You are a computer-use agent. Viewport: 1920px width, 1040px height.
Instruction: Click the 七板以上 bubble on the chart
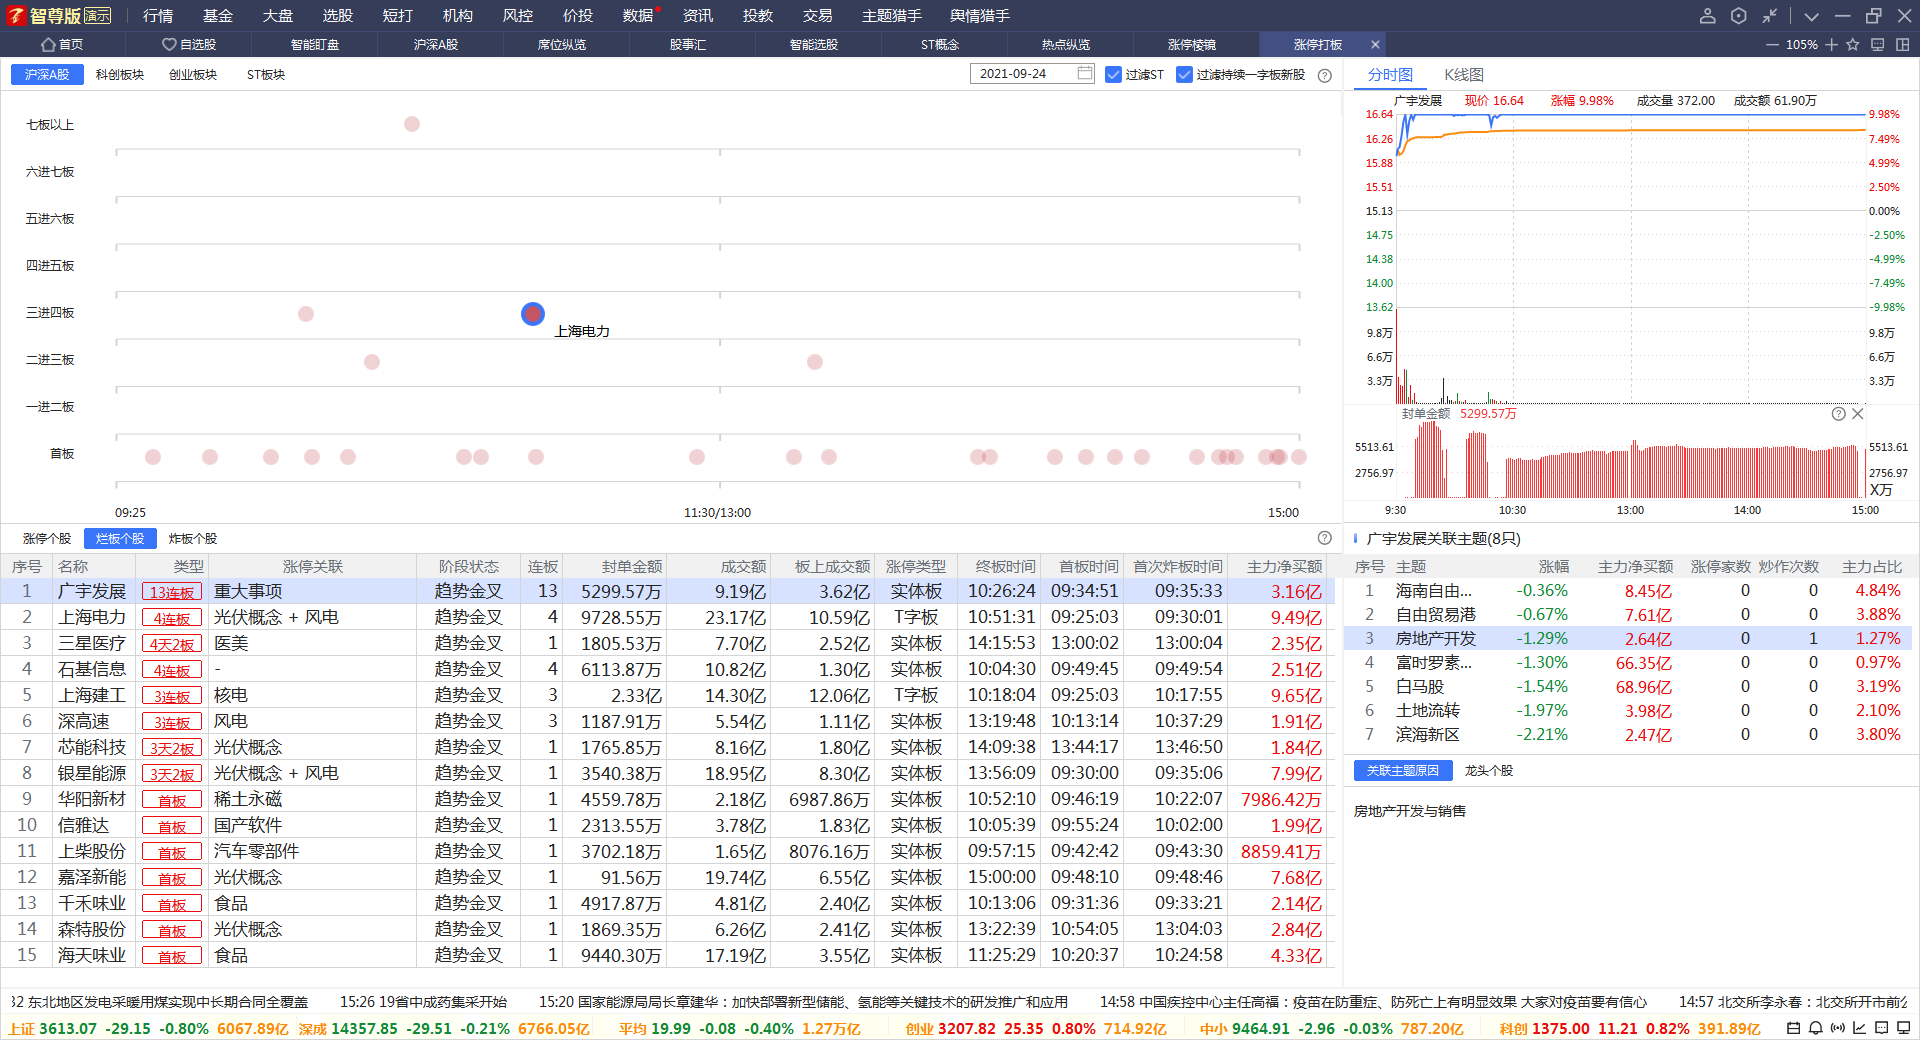(412, 124)
